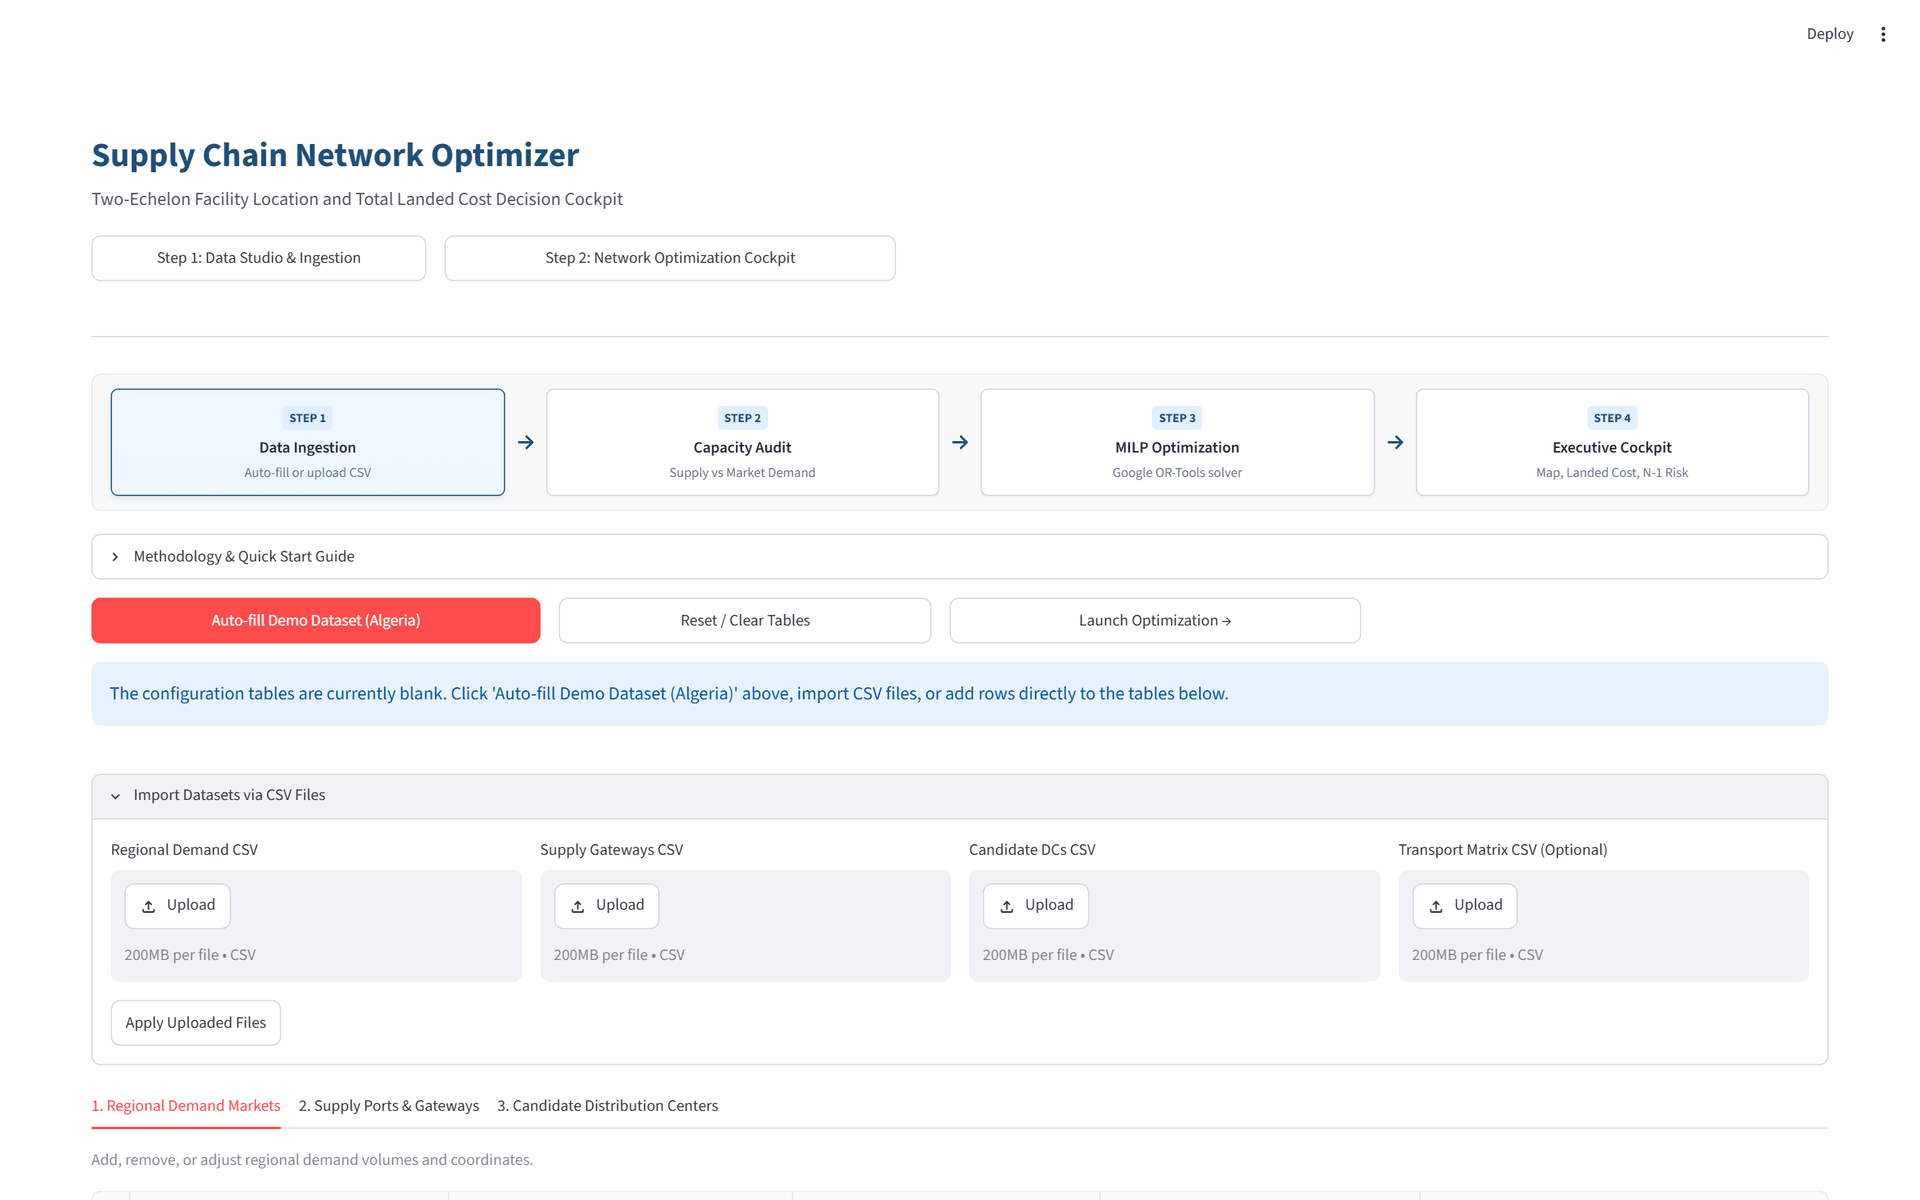Click Launch Optimization button
The width and height of the screenshot is (1920, 1200).
[1155, 621]
